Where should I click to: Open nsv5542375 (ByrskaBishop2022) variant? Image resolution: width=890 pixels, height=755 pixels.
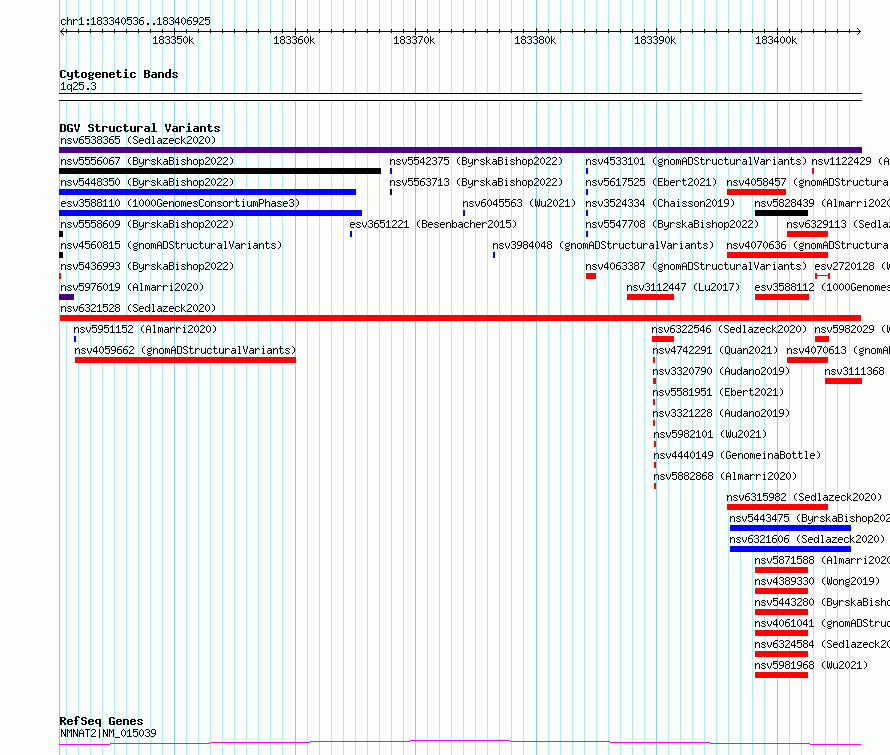(x=476, y=161)
